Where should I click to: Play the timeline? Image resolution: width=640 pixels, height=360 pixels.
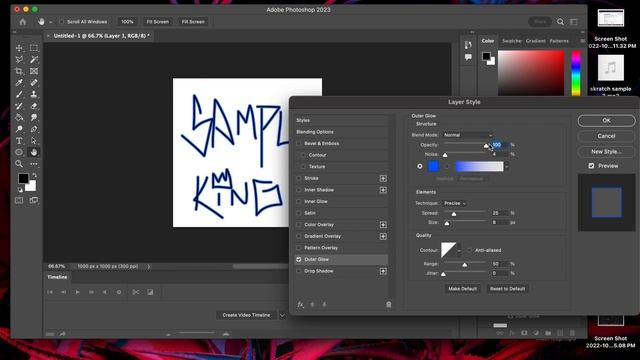click(77, 292)
